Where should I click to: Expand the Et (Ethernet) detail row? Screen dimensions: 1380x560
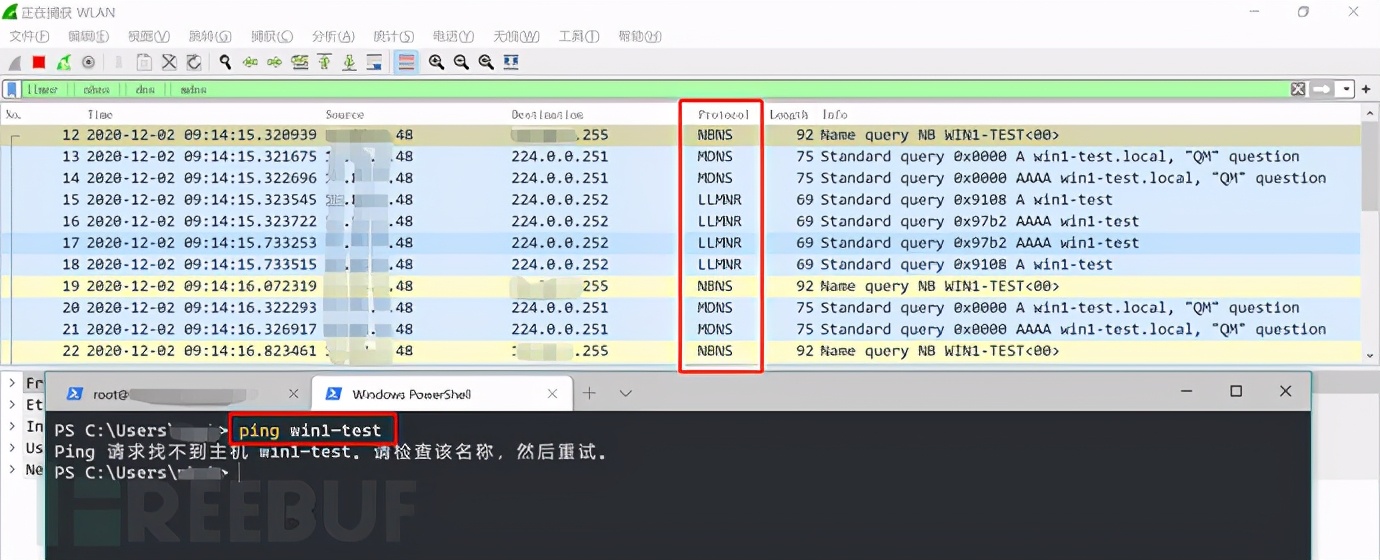[11, 405]
